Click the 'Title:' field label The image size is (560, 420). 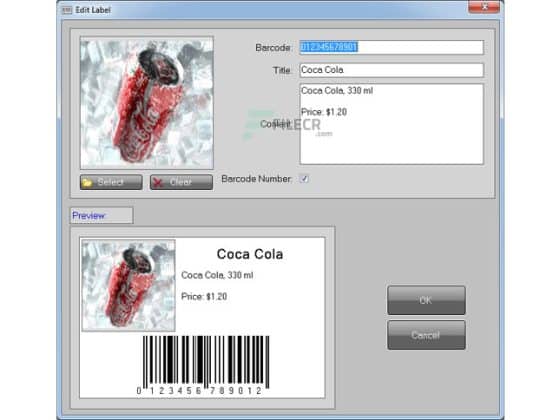click(x=282, y=70)
